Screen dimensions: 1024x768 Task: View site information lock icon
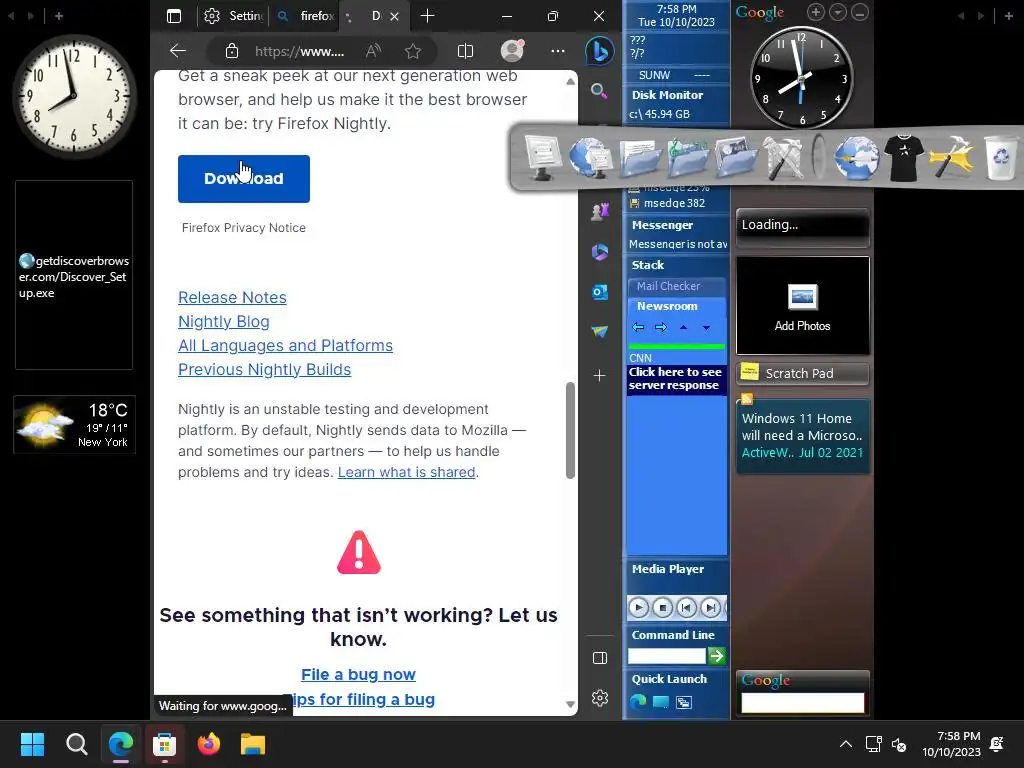click(x=232, y=51)
